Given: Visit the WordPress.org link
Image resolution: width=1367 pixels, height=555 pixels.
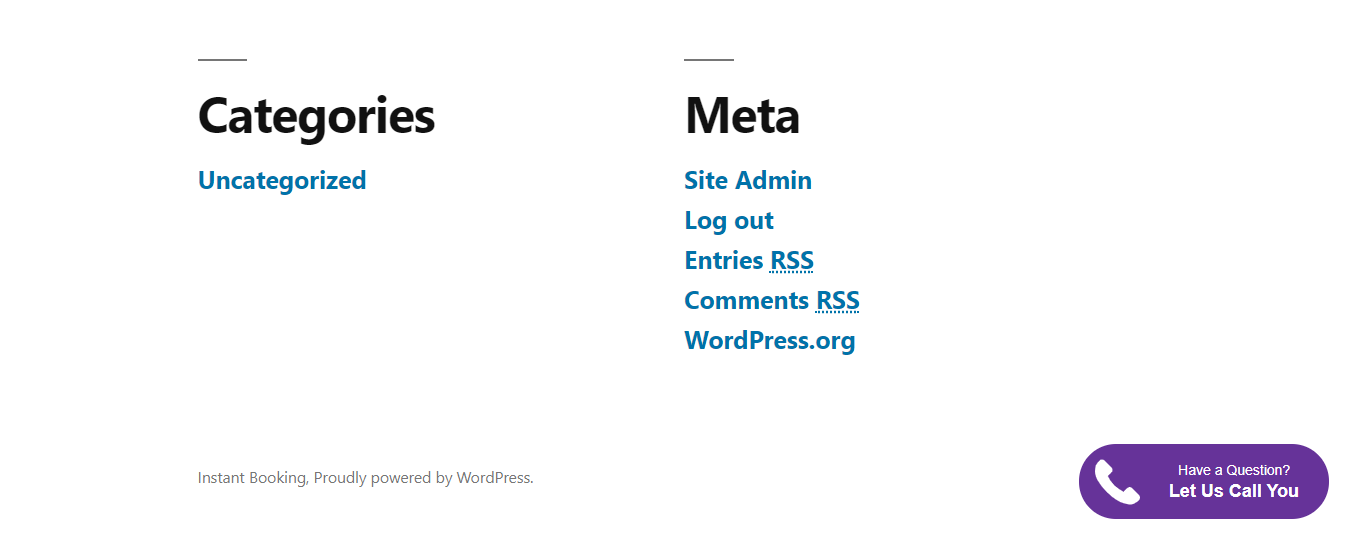Looking at the screenshot, I should click(770, 341).
